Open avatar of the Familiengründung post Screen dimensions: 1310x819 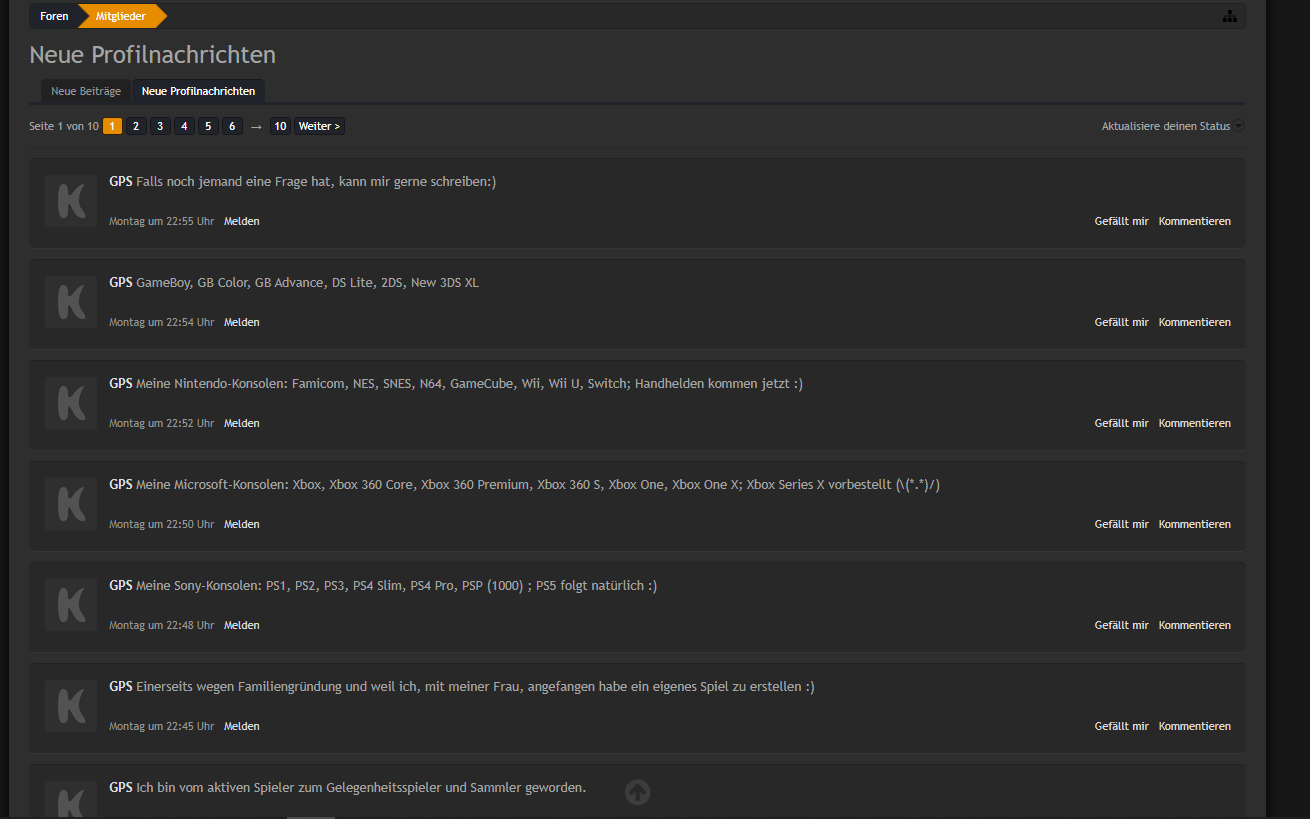click(71, 706)
